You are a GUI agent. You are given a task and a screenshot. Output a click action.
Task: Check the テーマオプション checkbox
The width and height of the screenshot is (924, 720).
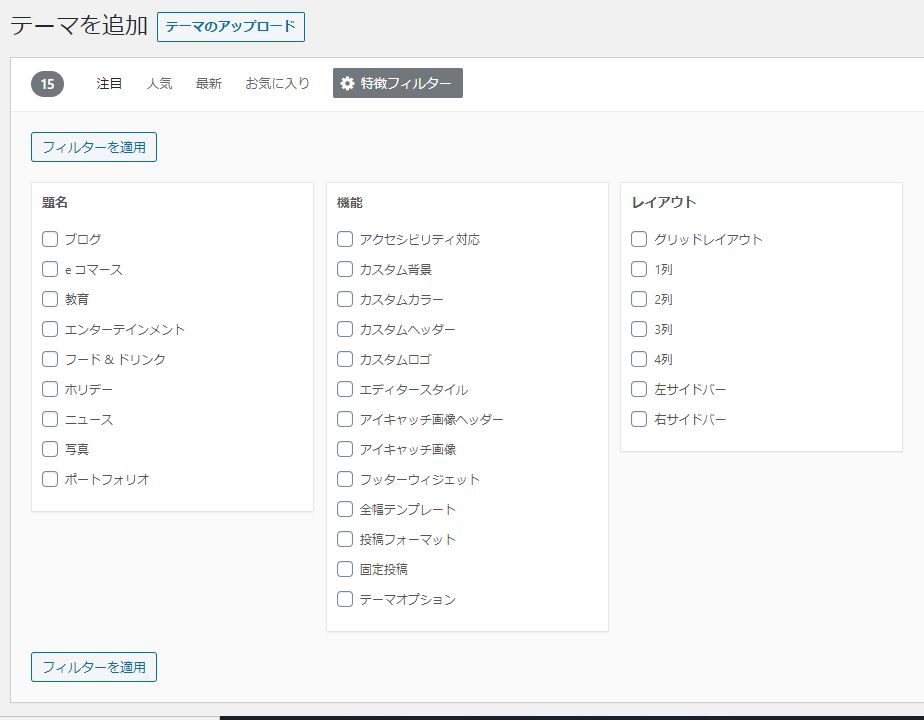pyautogui.click(x=345, y=599)
